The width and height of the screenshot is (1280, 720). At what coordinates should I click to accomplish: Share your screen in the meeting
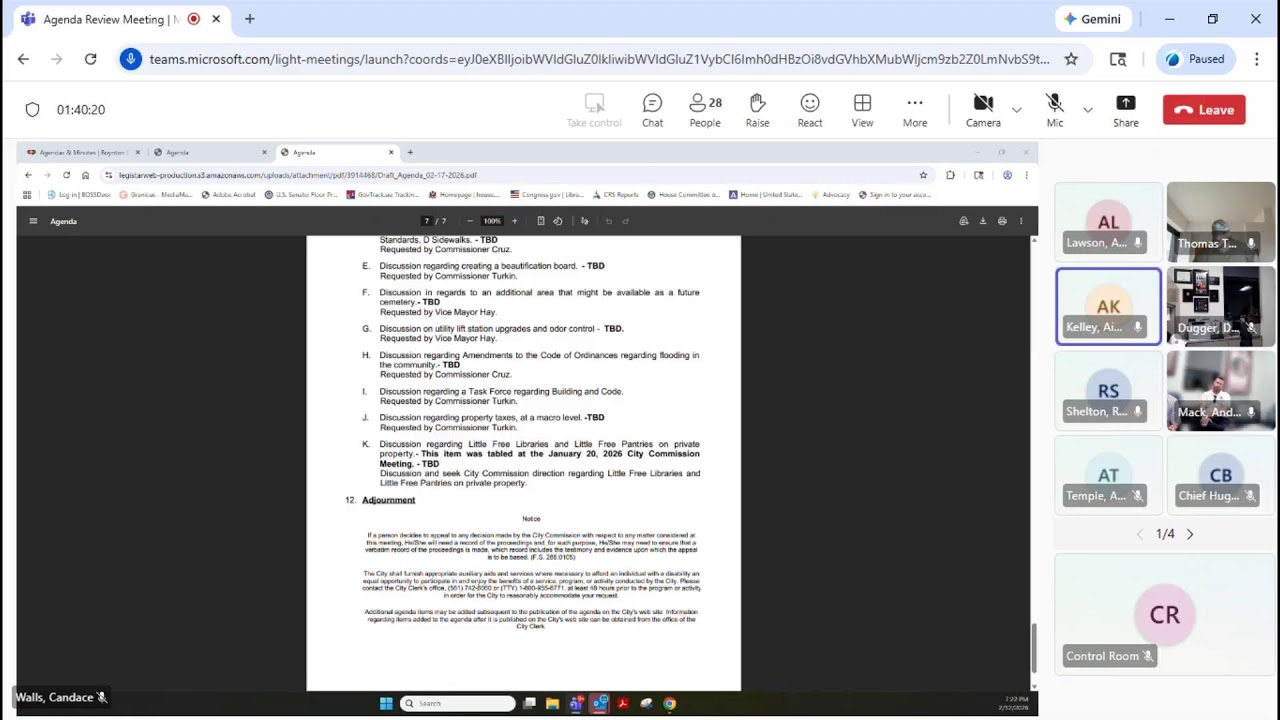[1126, 110]
